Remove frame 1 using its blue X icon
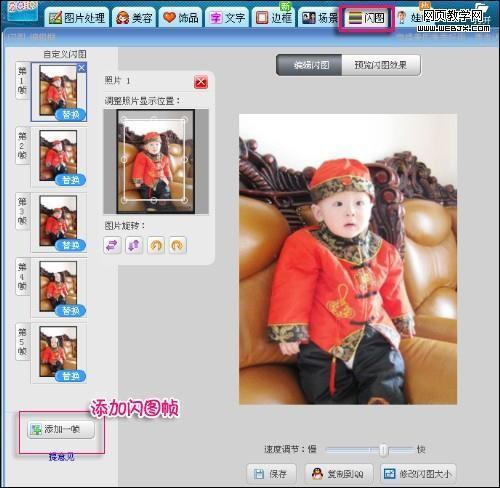 pyautogui.click(x=82, y=68)
